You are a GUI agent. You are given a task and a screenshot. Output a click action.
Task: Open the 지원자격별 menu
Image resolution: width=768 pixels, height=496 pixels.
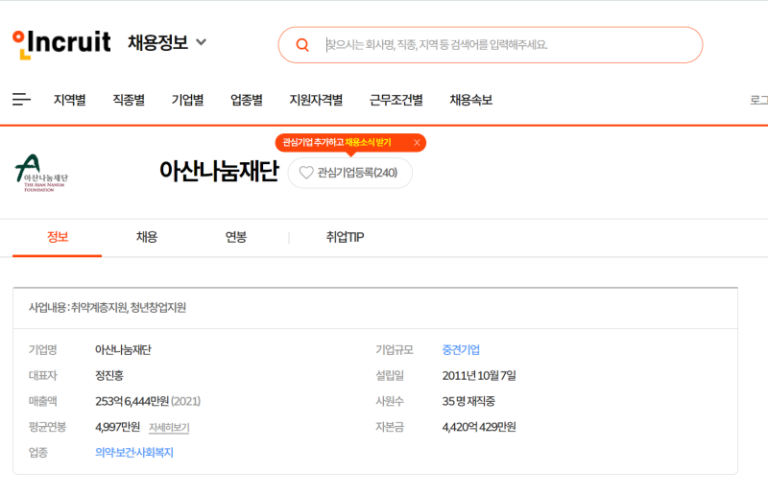point(316,100)
